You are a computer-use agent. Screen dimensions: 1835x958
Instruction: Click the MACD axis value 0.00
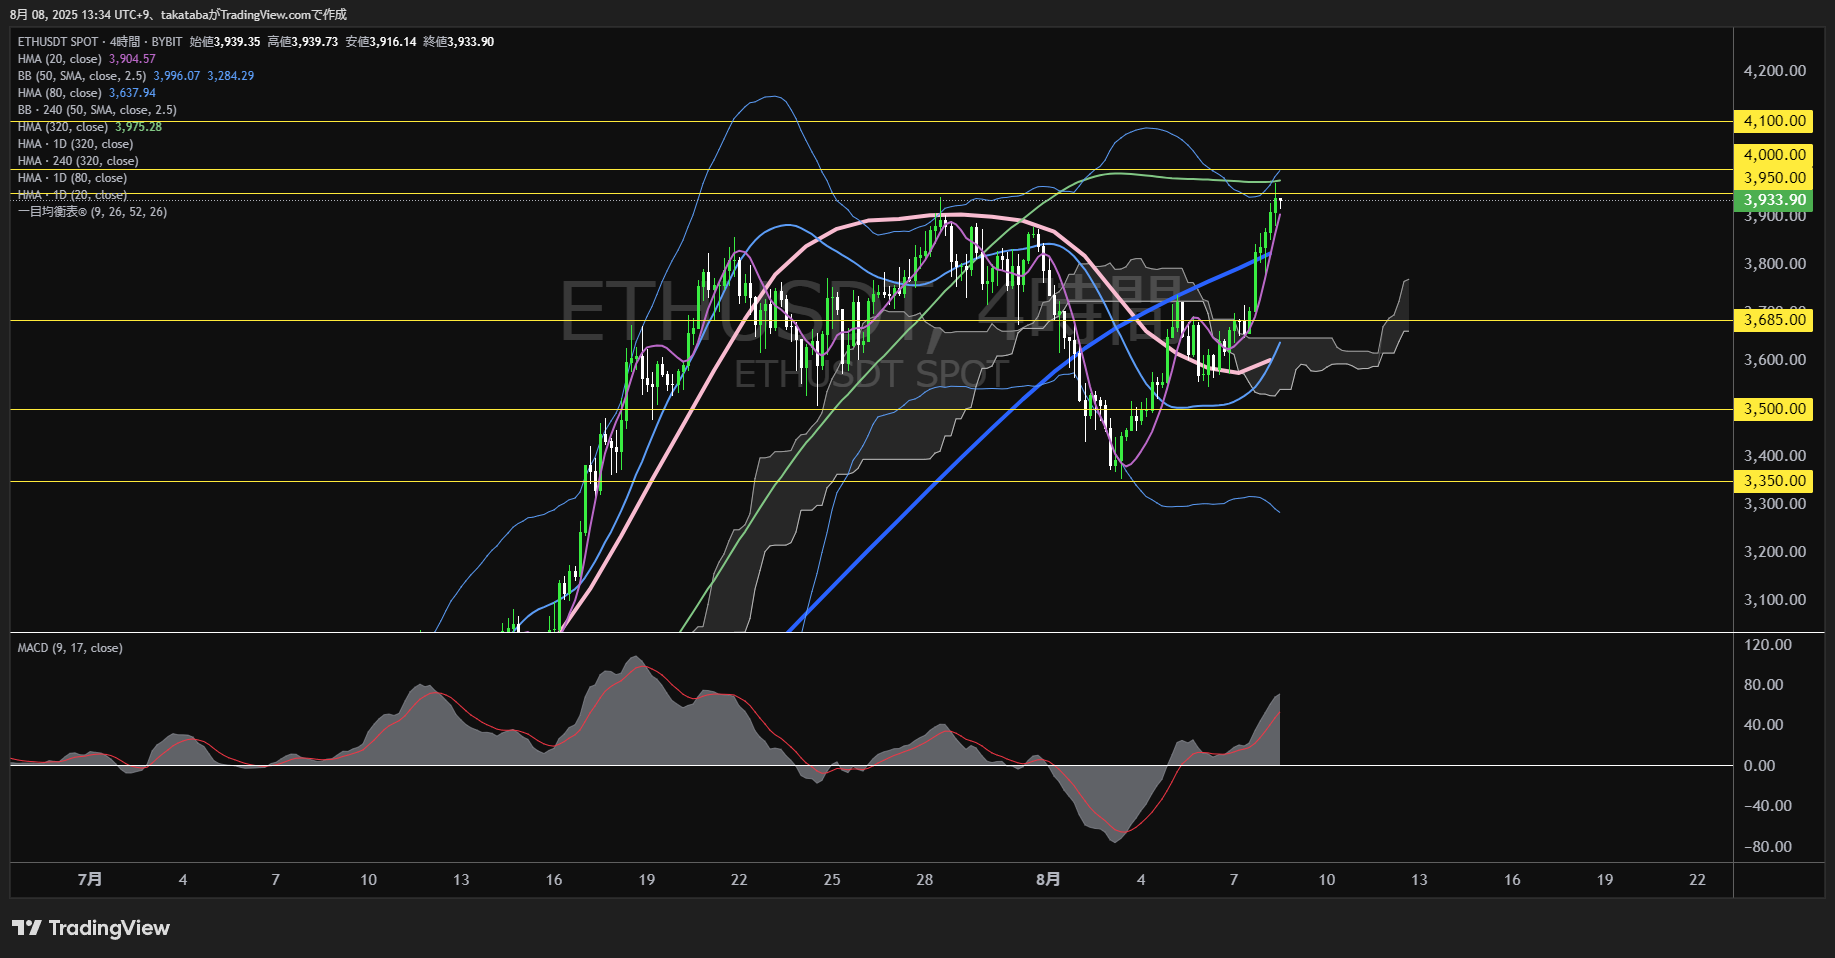coord(1760,766)
